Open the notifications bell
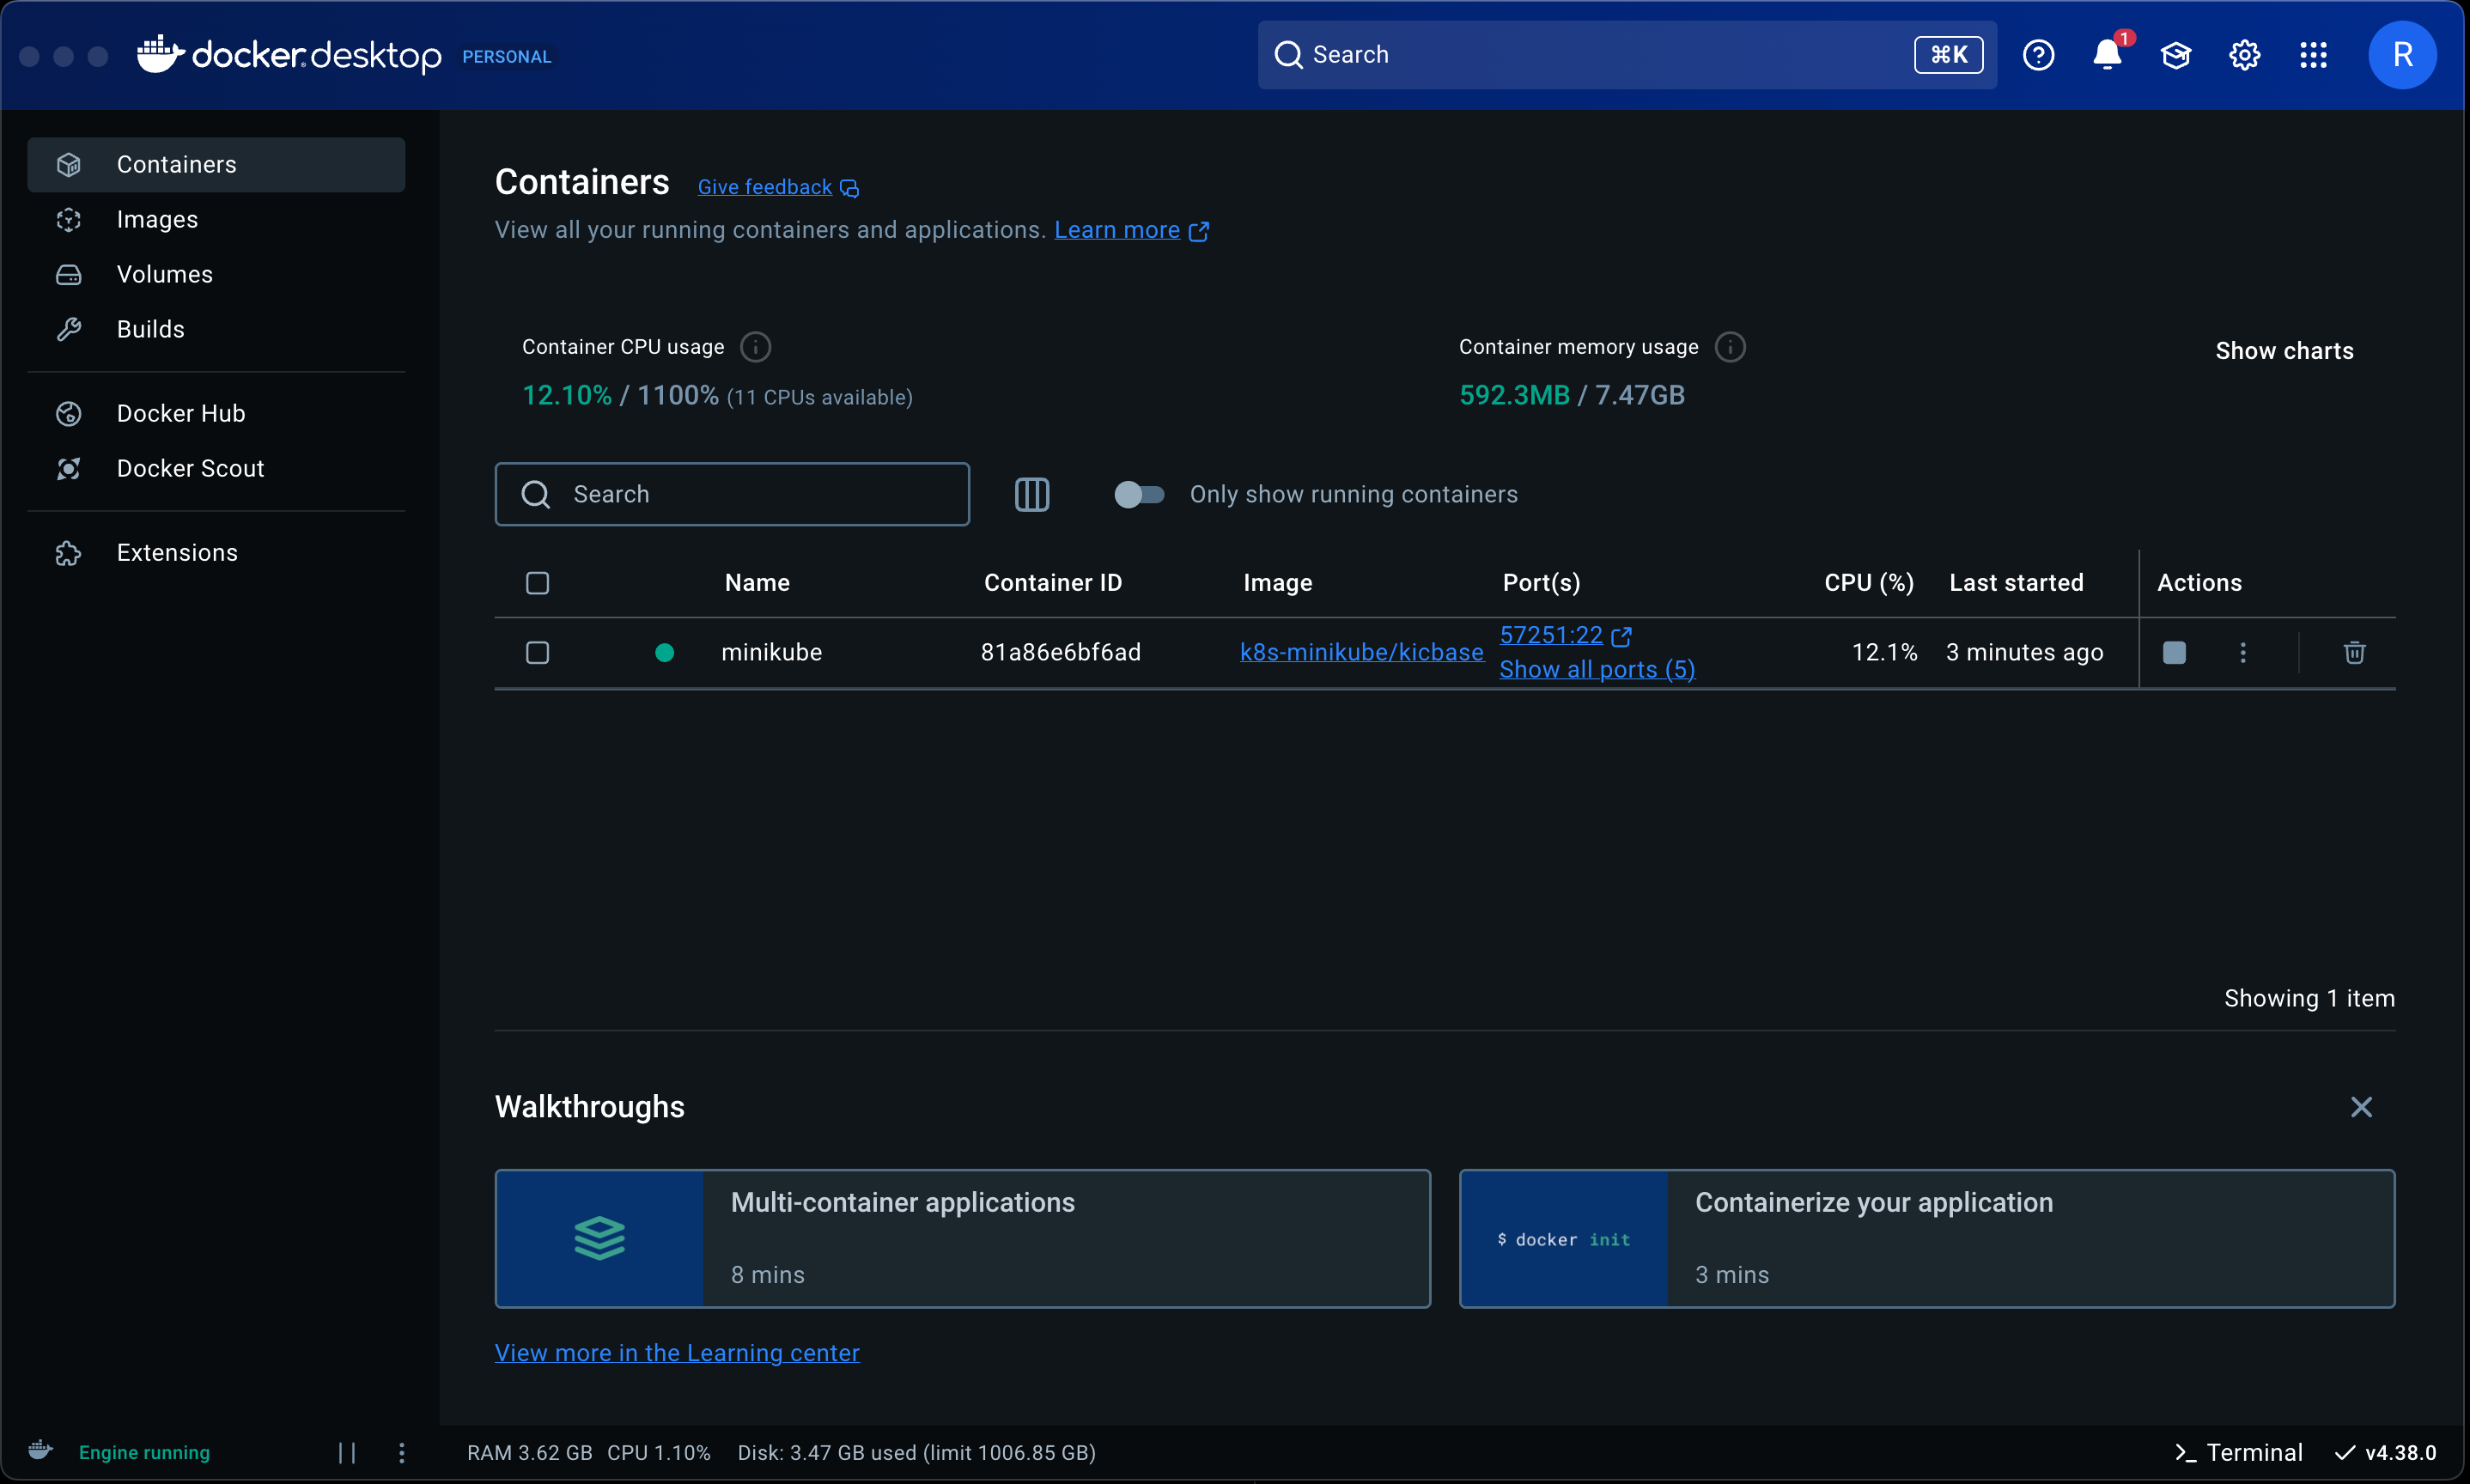 pyautogui.click(x=2108, y=55)
